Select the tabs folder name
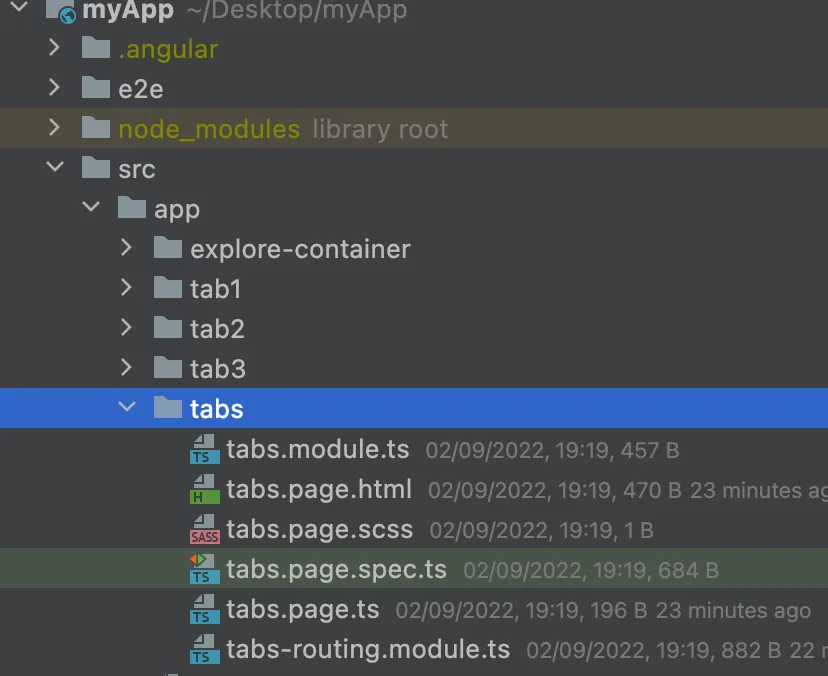 (217, 409)
